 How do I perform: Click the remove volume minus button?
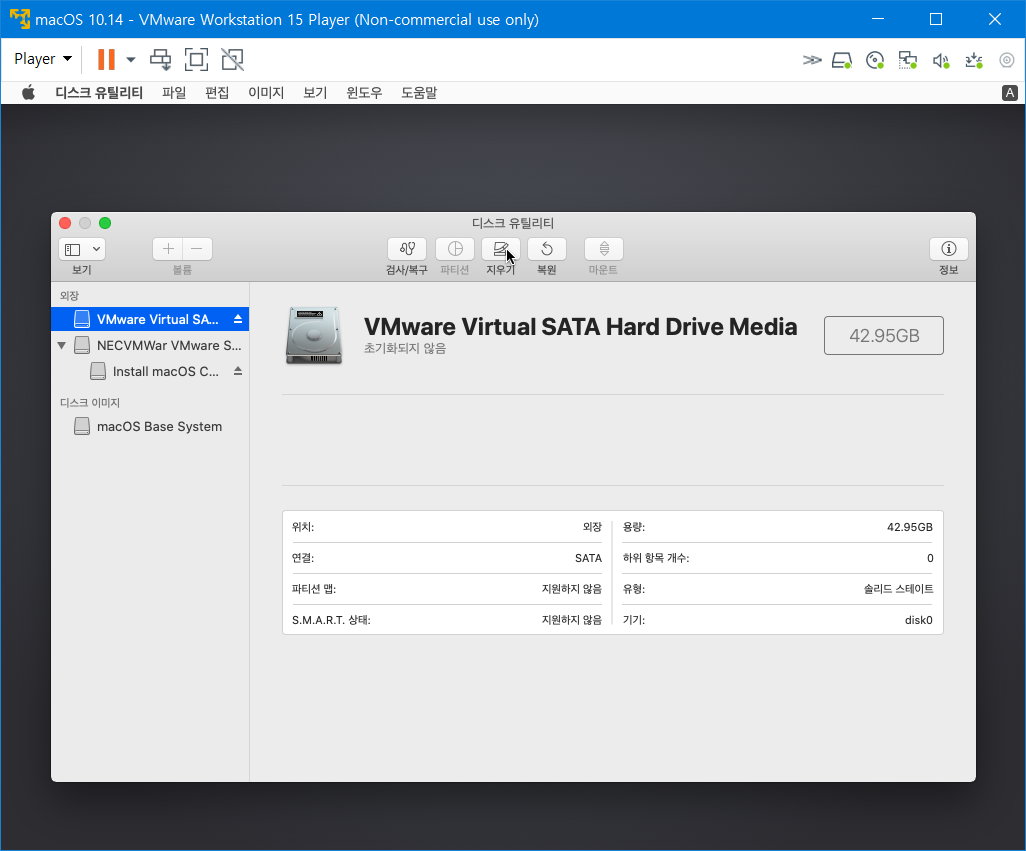tap(197, 249)
